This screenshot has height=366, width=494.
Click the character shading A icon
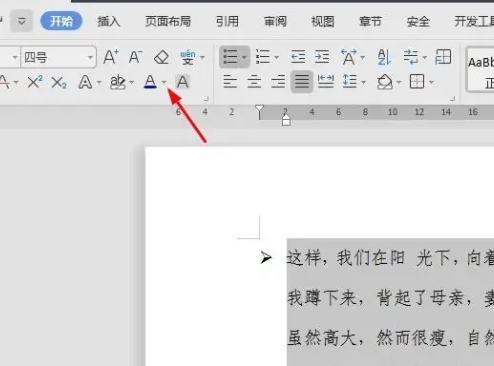point(182,82)
